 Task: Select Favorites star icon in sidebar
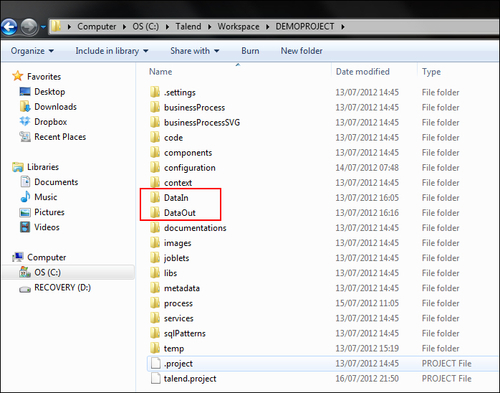coord(18,76)
